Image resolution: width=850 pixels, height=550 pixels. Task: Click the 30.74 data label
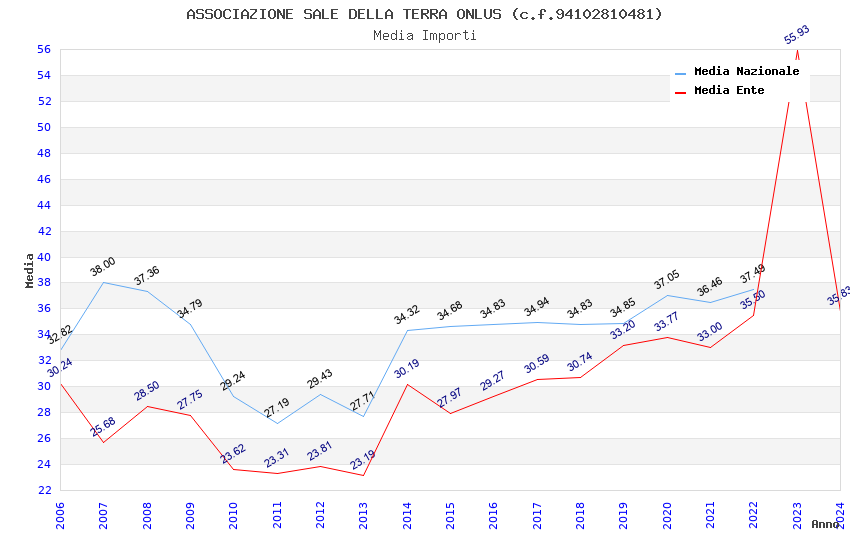[x=579, y=362]
